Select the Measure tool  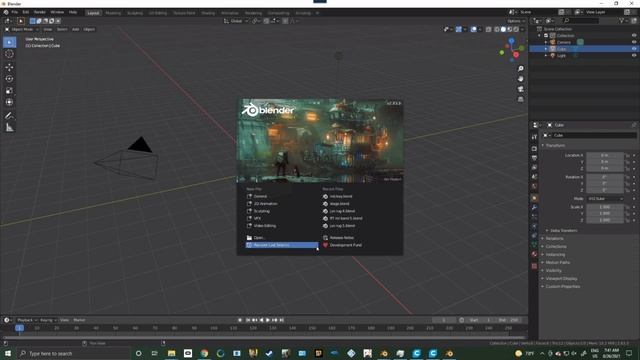coord(9,128)
